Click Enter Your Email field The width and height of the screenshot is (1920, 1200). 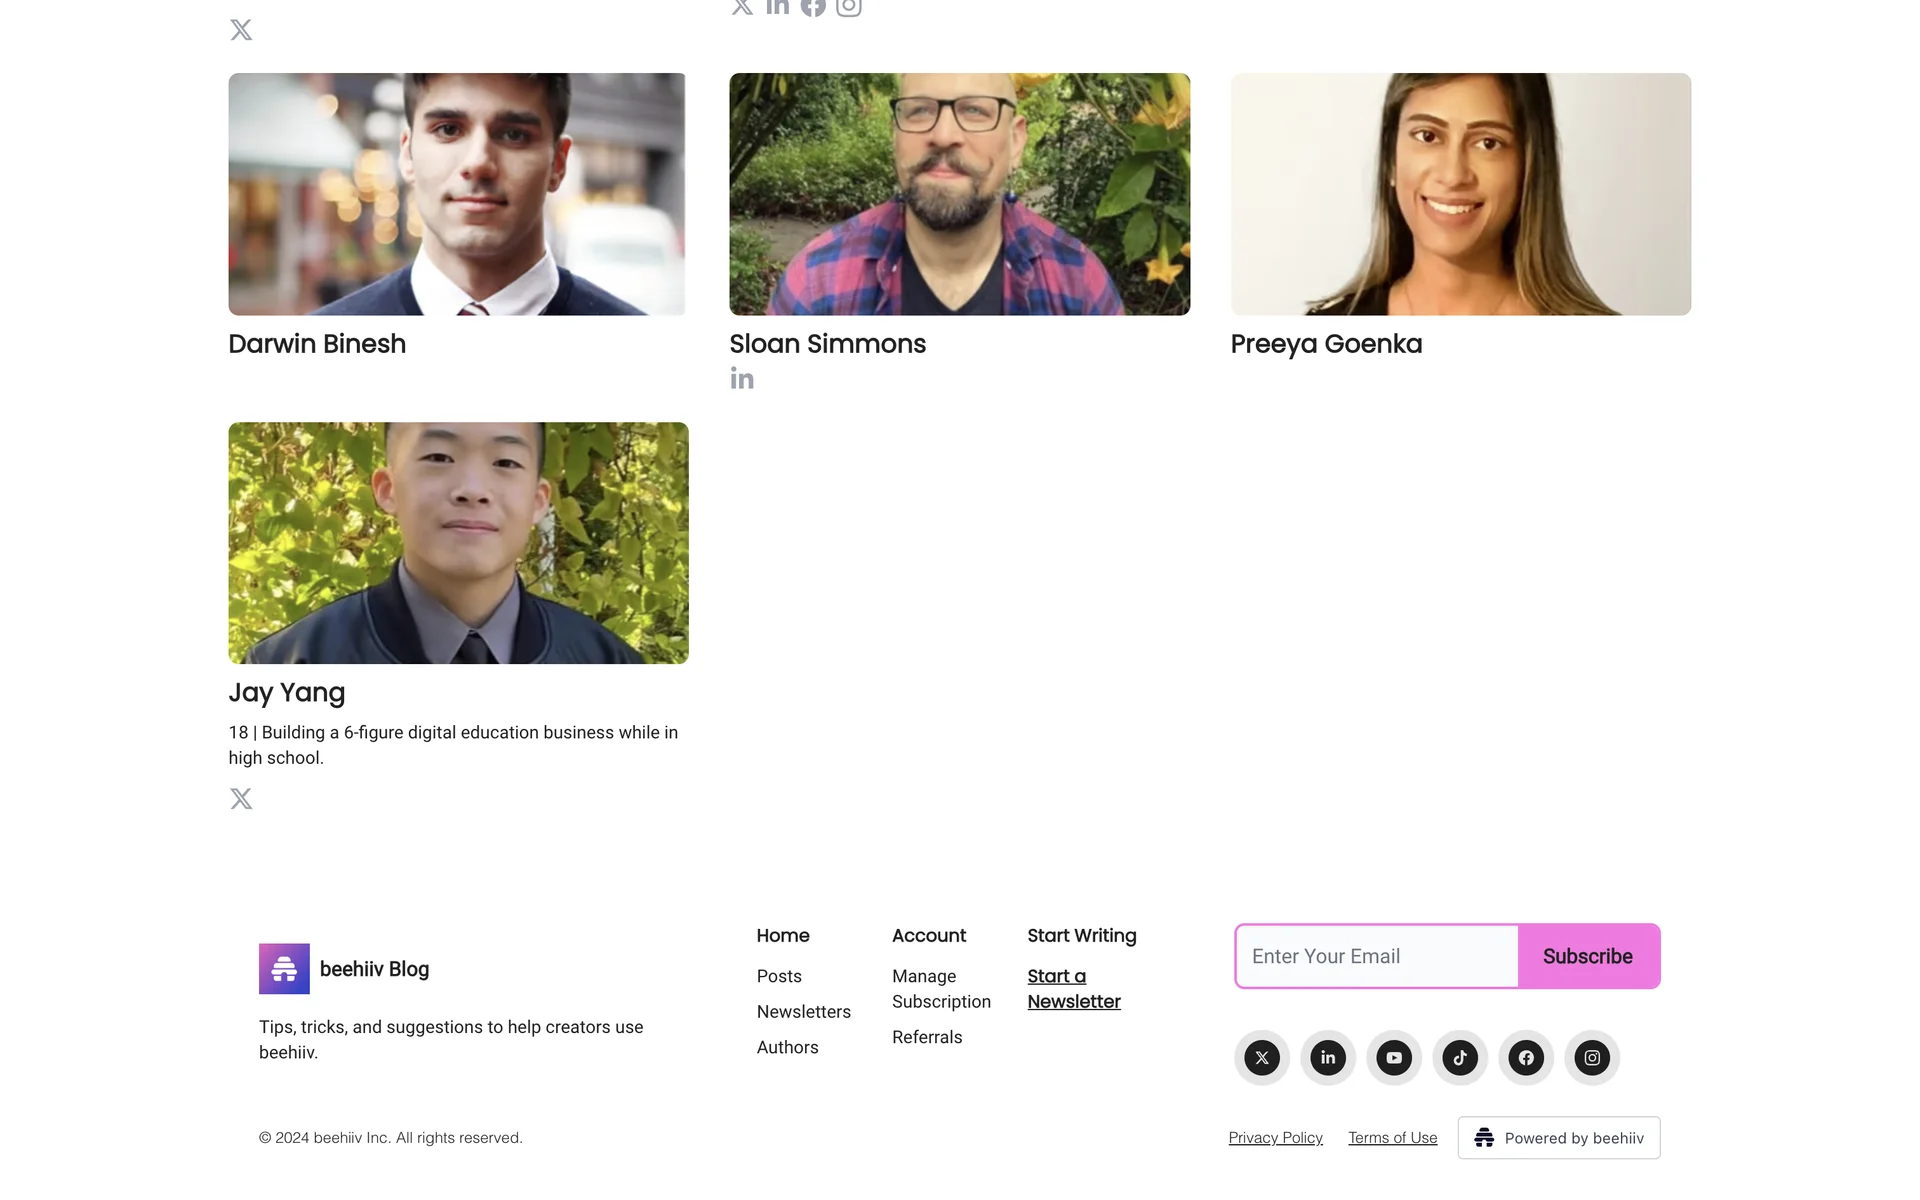pos(1377,956)
